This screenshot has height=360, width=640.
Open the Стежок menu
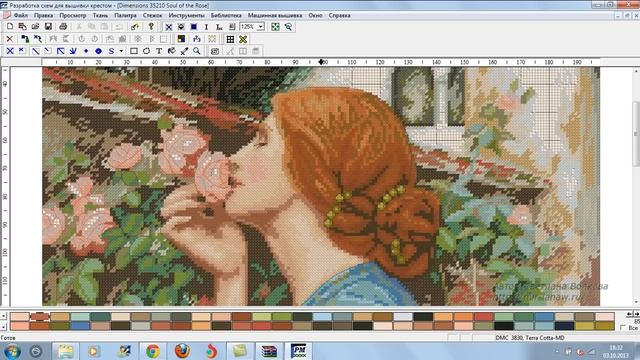click(152, 16)
